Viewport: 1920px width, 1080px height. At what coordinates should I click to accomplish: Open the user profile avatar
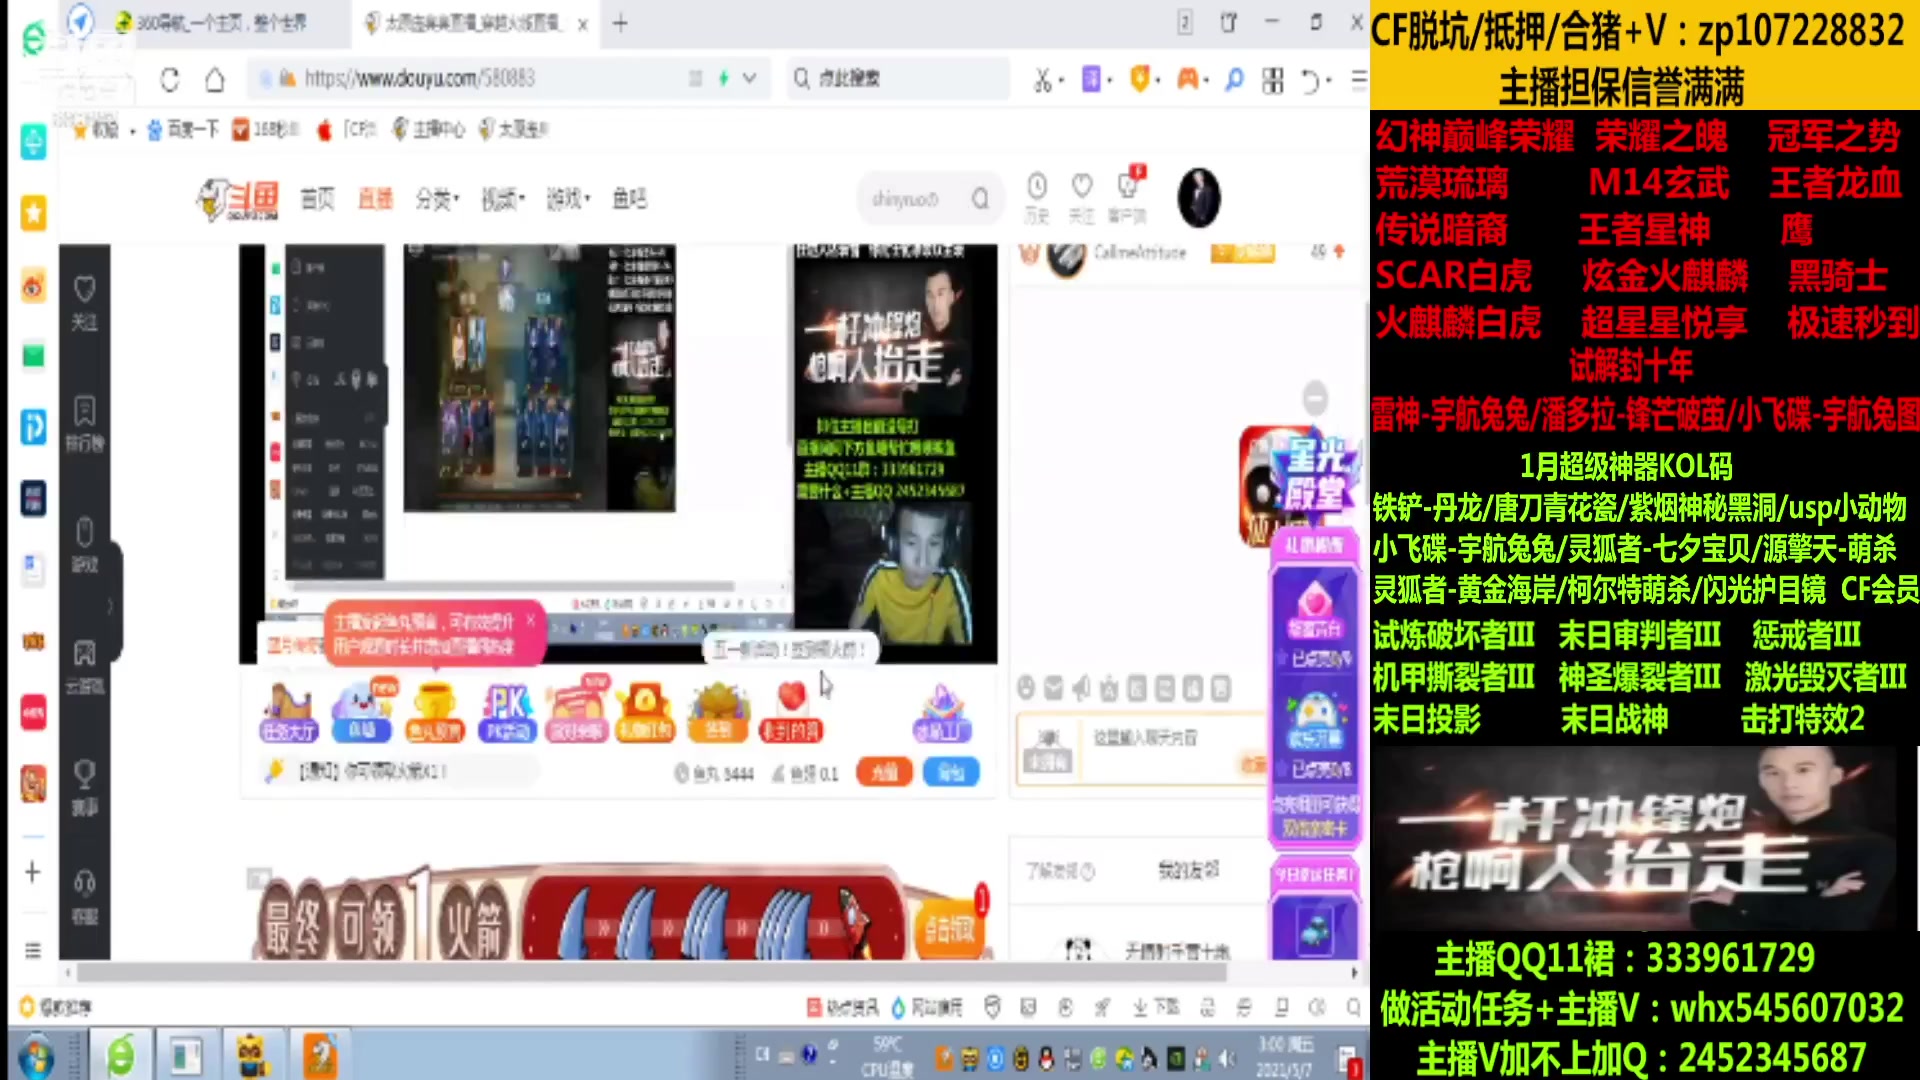point(1199,198)
